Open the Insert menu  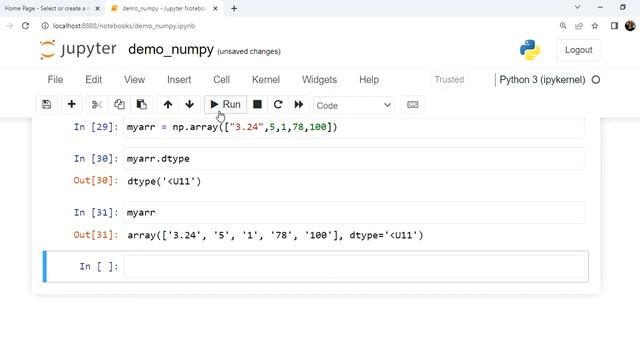179,80
